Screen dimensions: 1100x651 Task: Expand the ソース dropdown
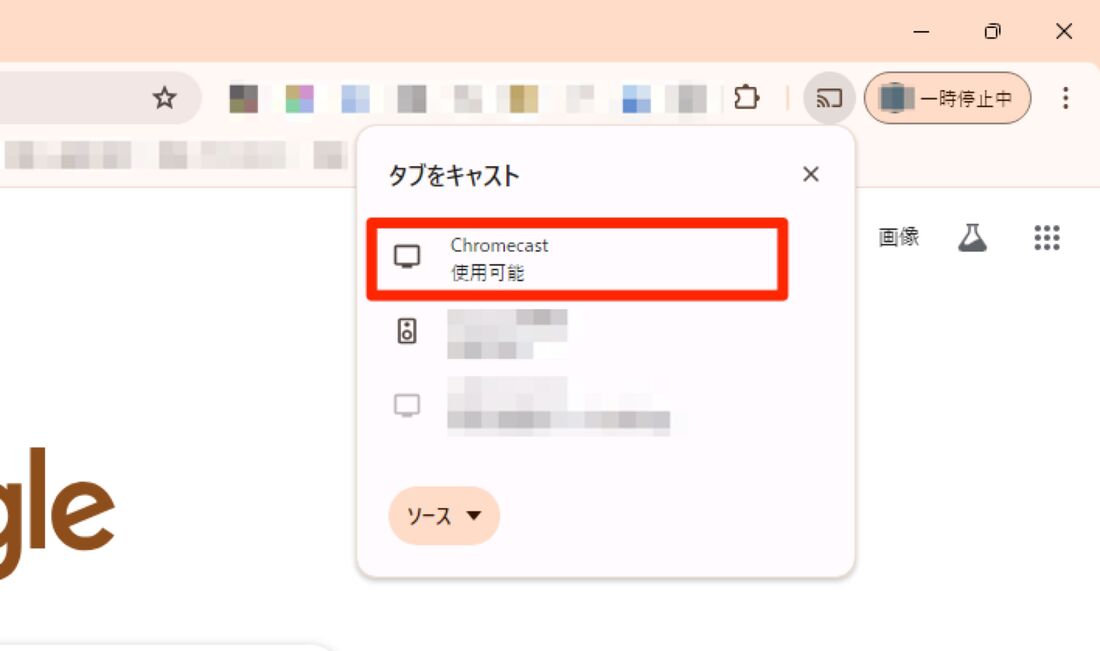pyautogui.click(x=444, y=516)
